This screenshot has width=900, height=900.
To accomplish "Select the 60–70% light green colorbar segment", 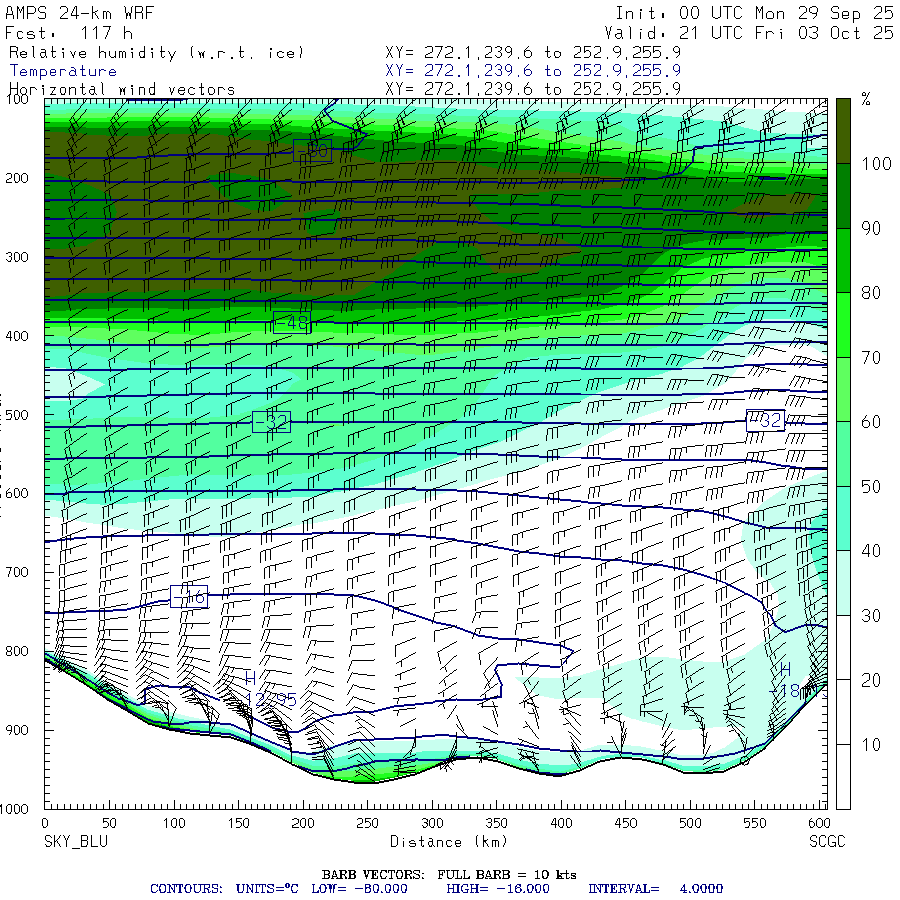I will [x=843, y=389].
